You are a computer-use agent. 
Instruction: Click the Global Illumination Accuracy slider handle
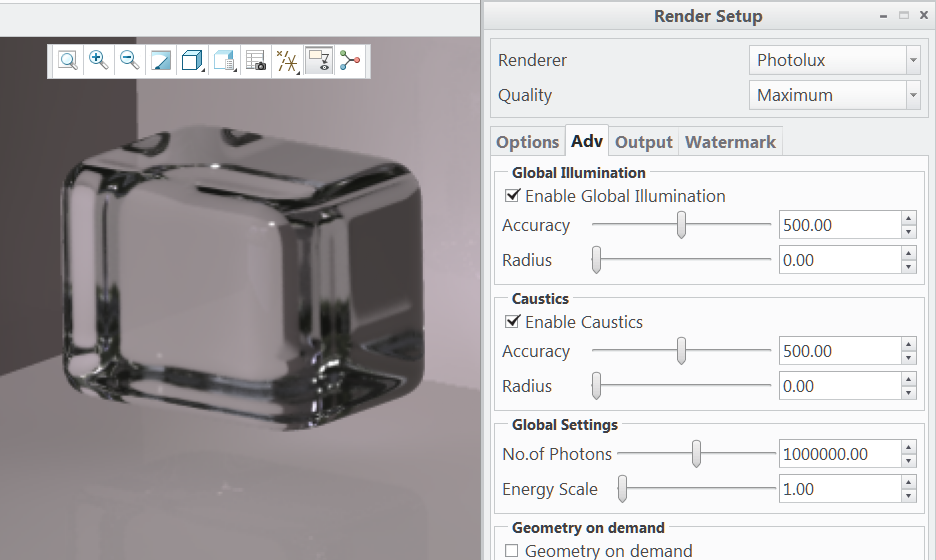681,225
